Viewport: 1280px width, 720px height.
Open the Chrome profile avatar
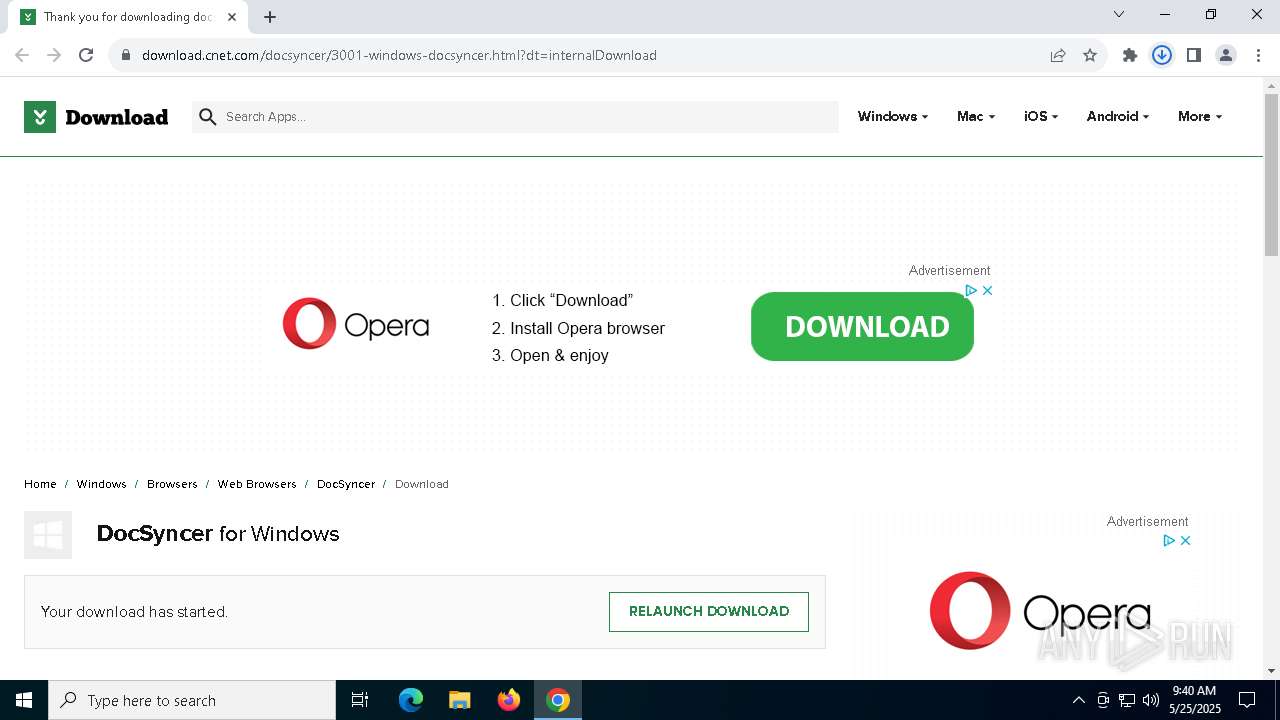[1226, 55]
